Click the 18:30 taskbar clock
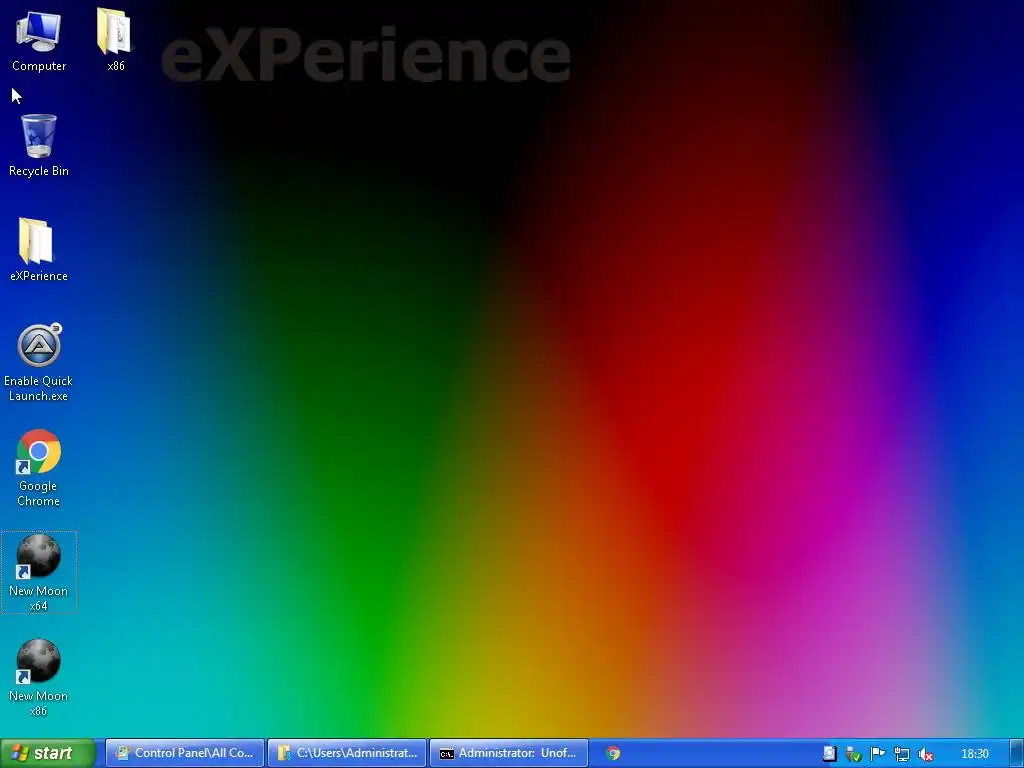Viewport: 1024px width, 768px height. pyautogui.click(x=974, y=754)
